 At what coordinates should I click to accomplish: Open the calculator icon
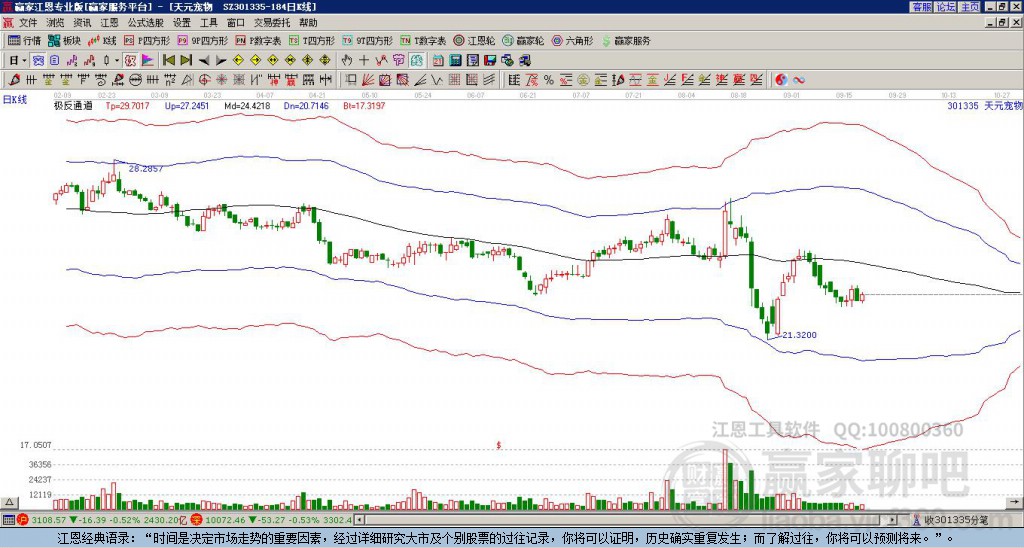(x=456, y=61)
